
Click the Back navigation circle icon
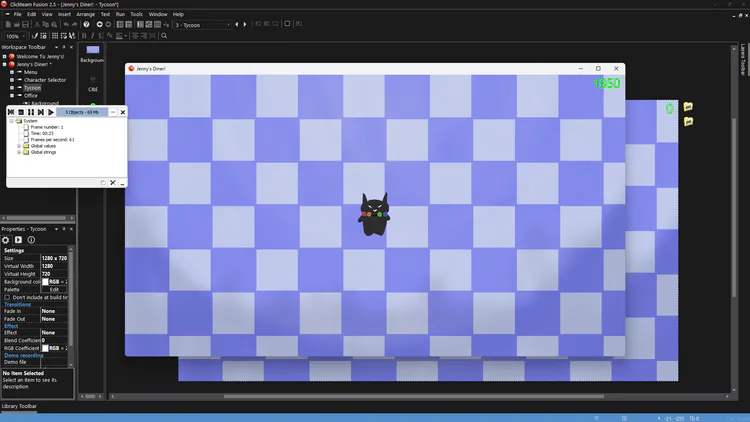tap(99, 24)
